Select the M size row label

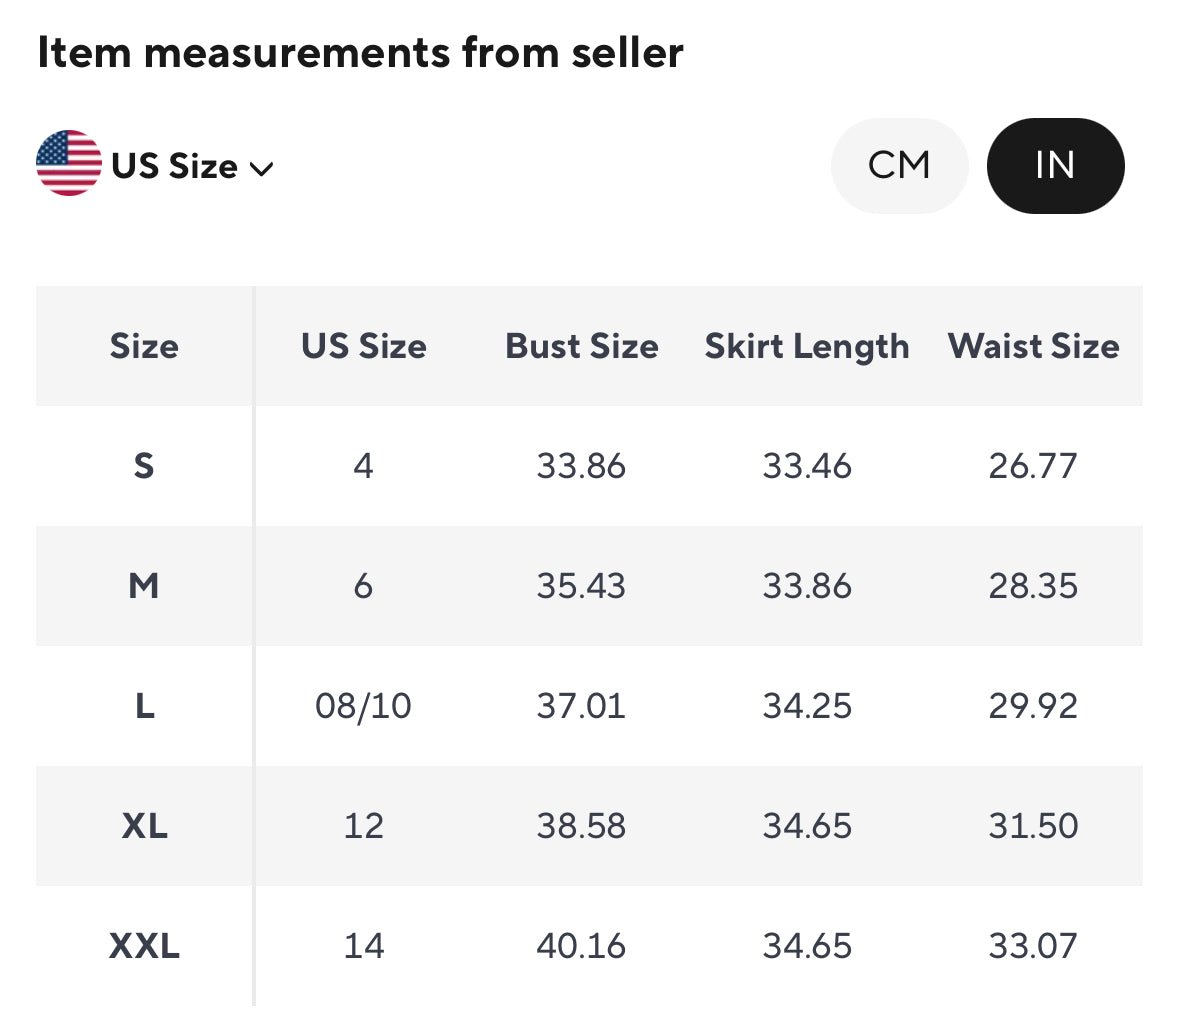pos(144,586)
